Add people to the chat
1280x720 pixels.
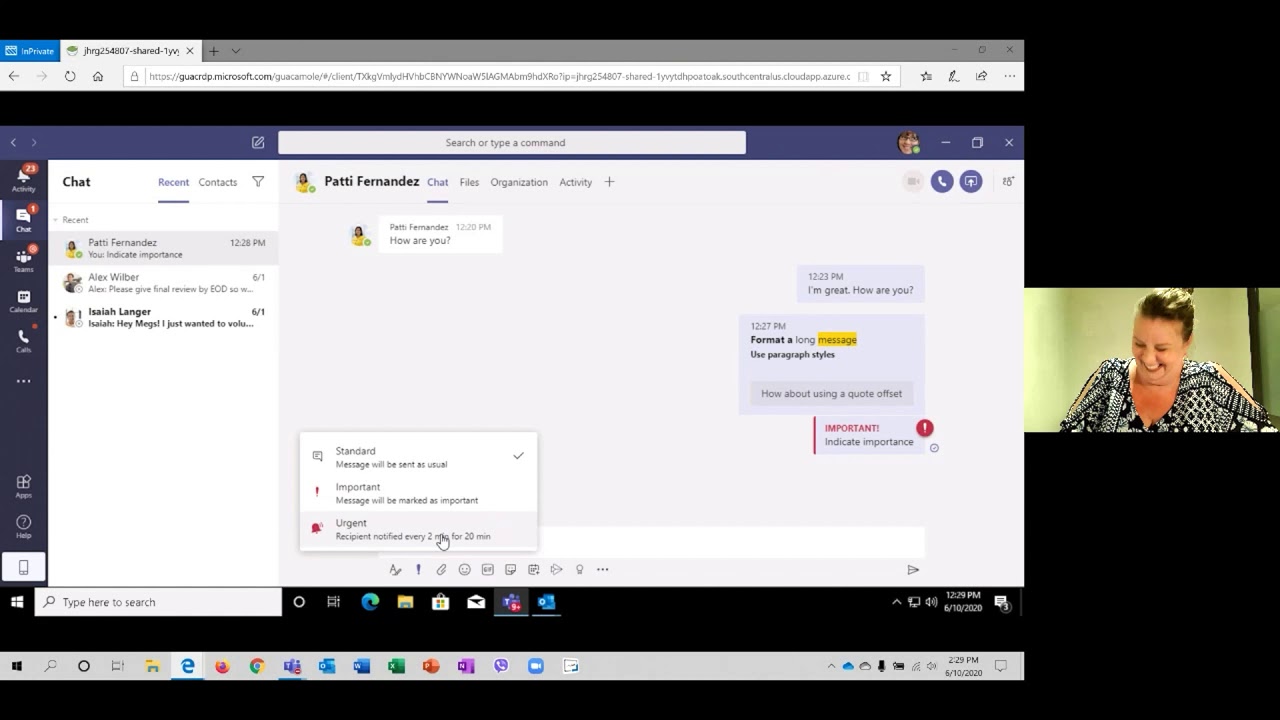click(x=1008, y=181)
